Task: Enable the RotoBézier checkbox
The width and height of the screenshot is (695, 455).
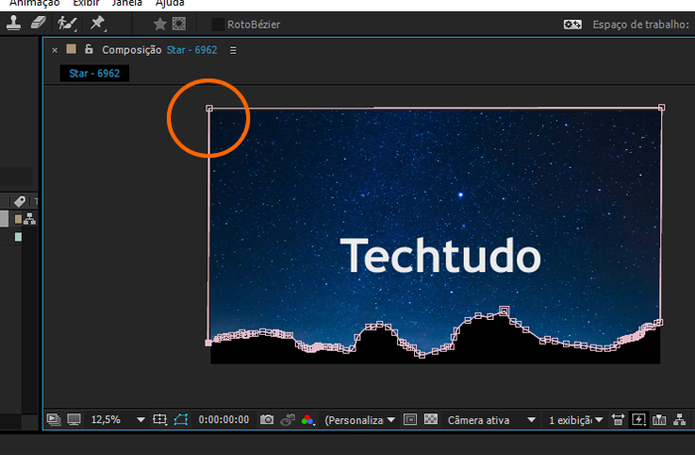Action: click(x=218, y=24)
